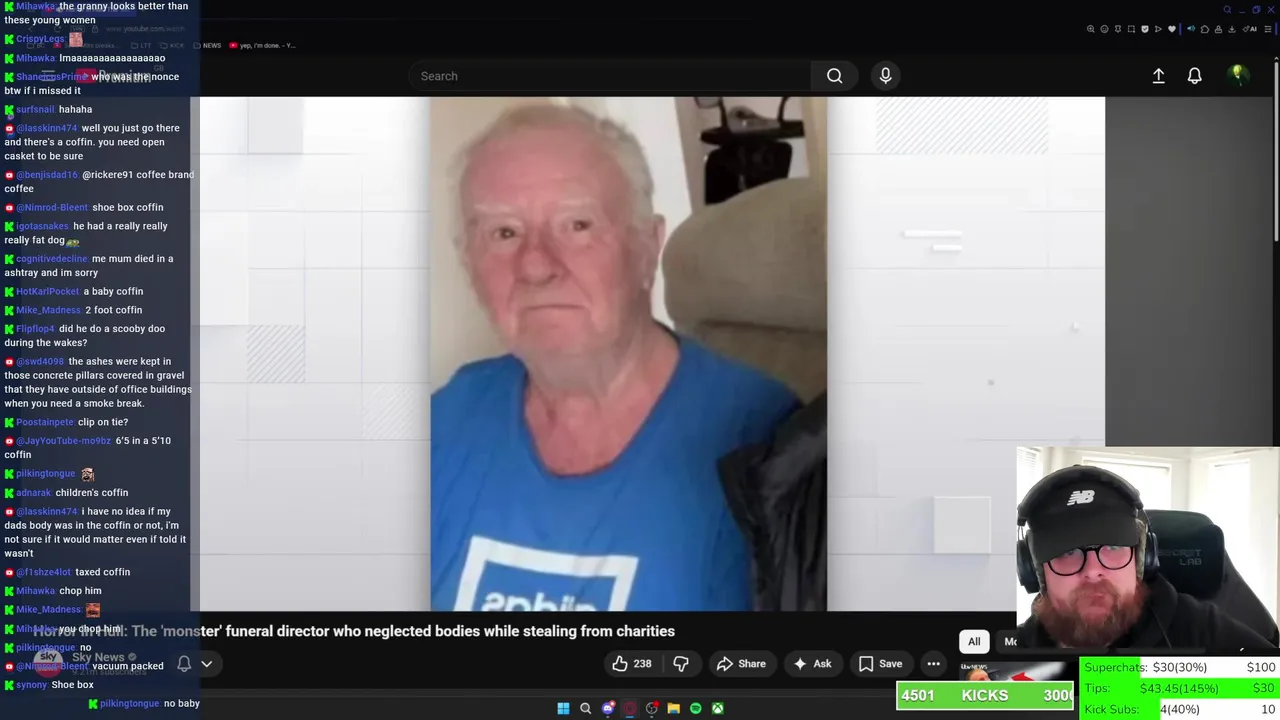Viewport: 1280px width, 720px height.
Task: Toggle the channel notification bell under video
Action: coord(184,663)
